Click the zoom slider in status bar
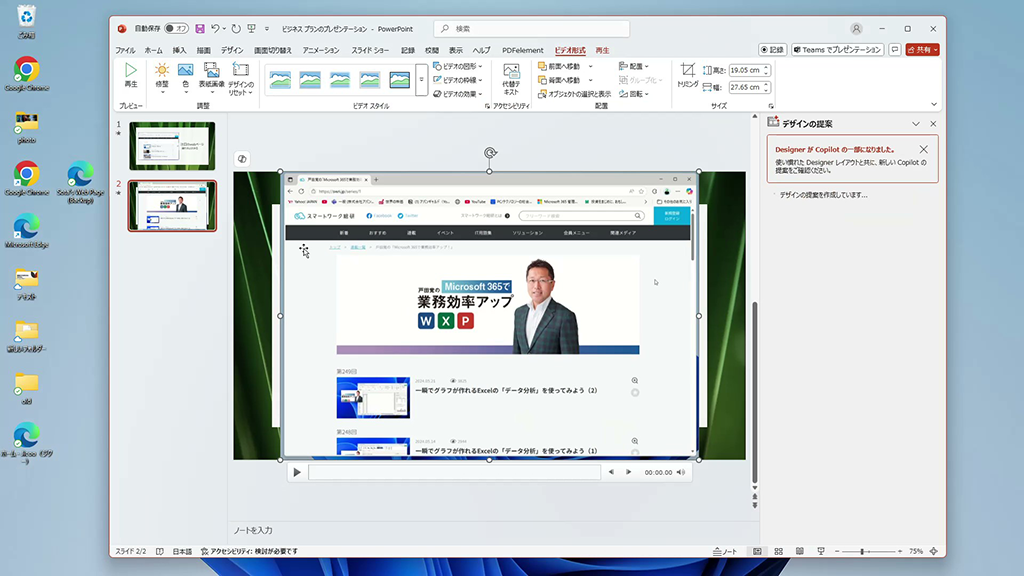The image size is (1024, 576). (868, 551)
